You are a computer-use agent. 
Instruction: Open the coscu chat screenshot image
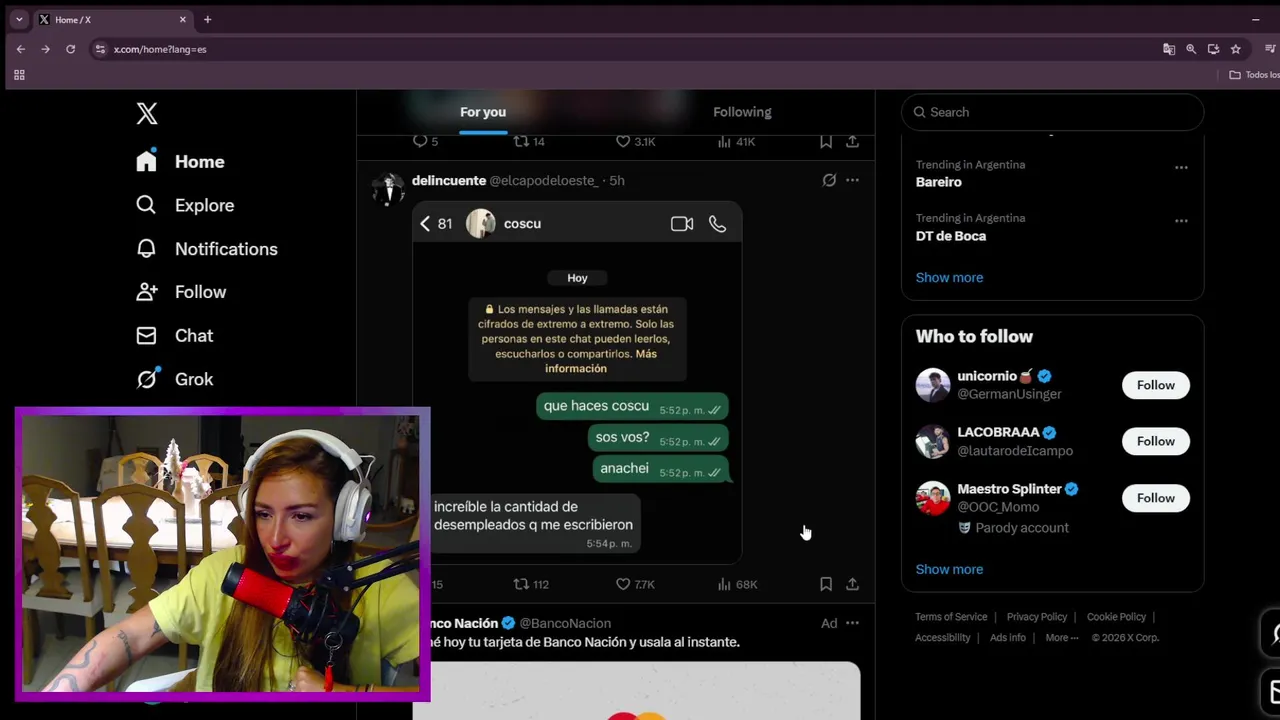click(x=577, y=383)
